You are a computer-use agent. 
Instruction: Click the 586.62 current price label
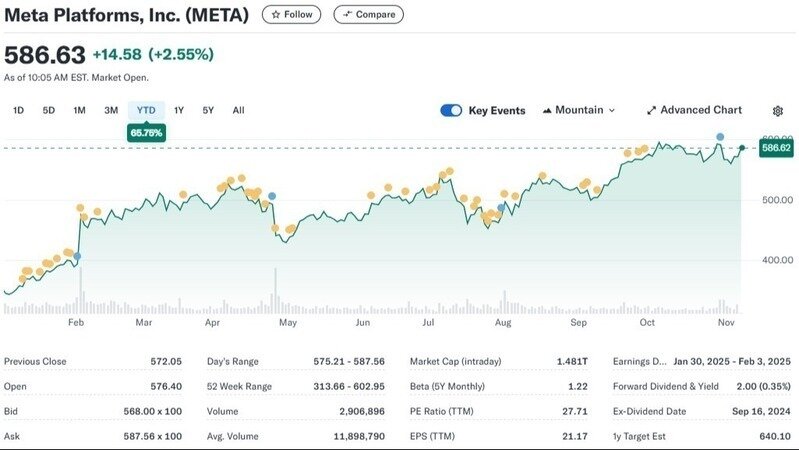[776, 148]
